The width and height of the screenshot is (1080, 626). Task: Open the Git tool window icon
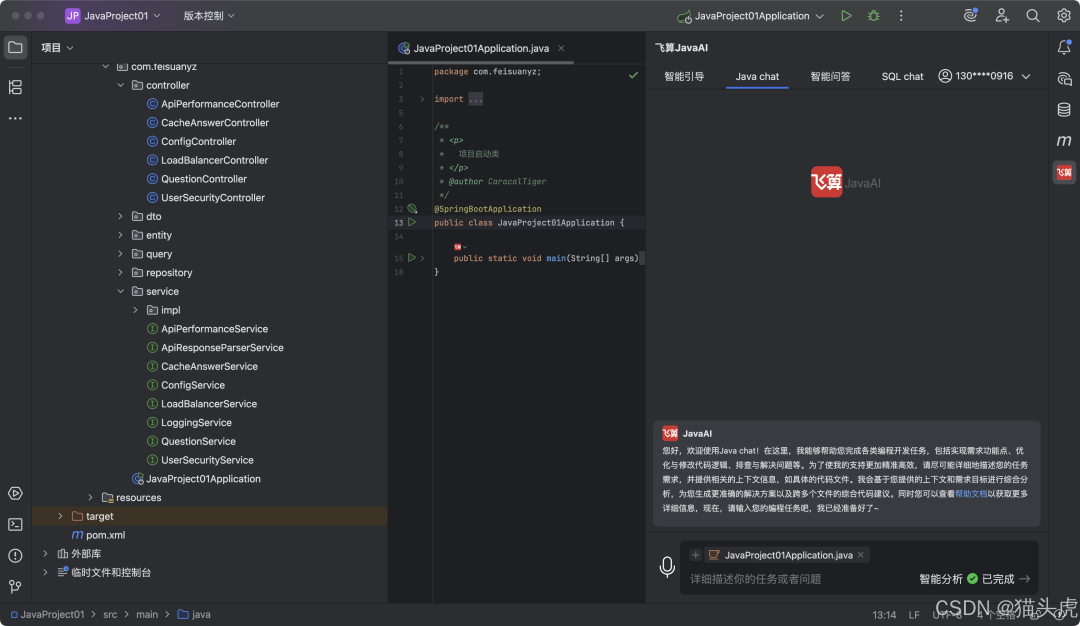[x=15, y=586]
